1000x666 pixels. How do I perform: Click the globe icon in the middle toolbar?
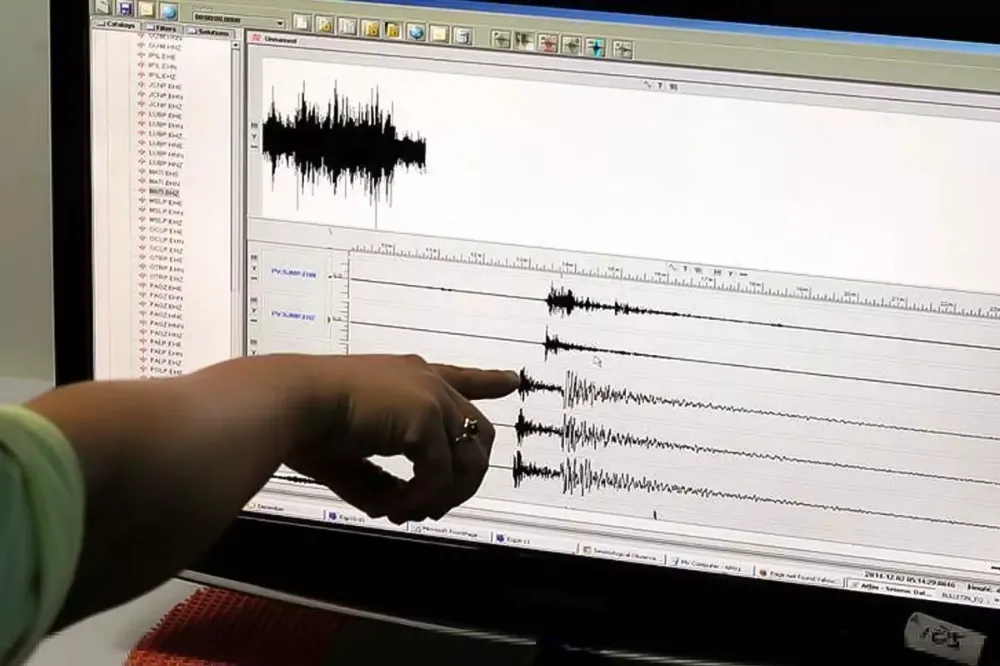tap(415, 31)
